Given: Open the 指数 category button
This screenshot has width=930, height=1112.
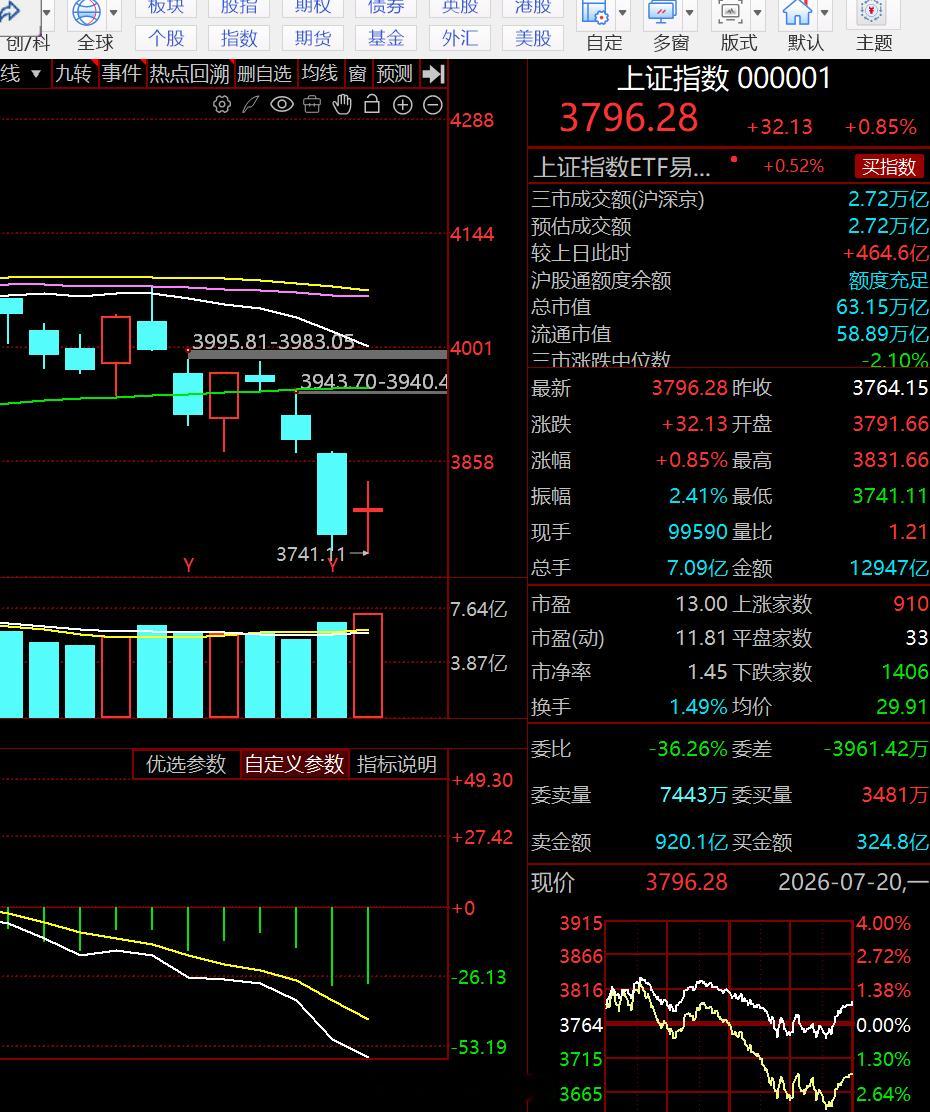Looking at the screenshot, I should point(239,38).
